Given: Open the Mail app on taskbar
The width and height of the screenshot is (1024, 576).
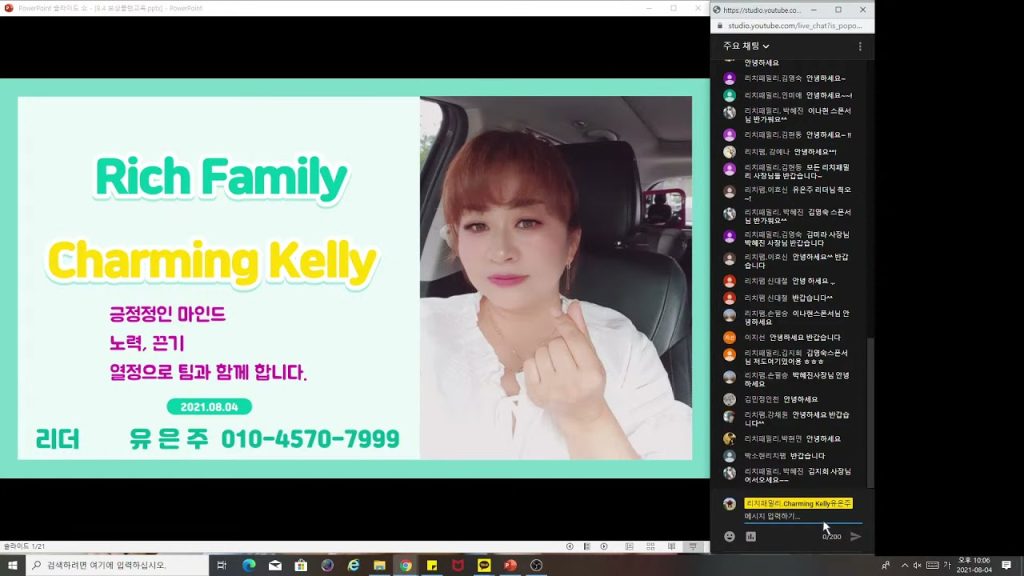Looking at the screenshot, I should point(275,565).
